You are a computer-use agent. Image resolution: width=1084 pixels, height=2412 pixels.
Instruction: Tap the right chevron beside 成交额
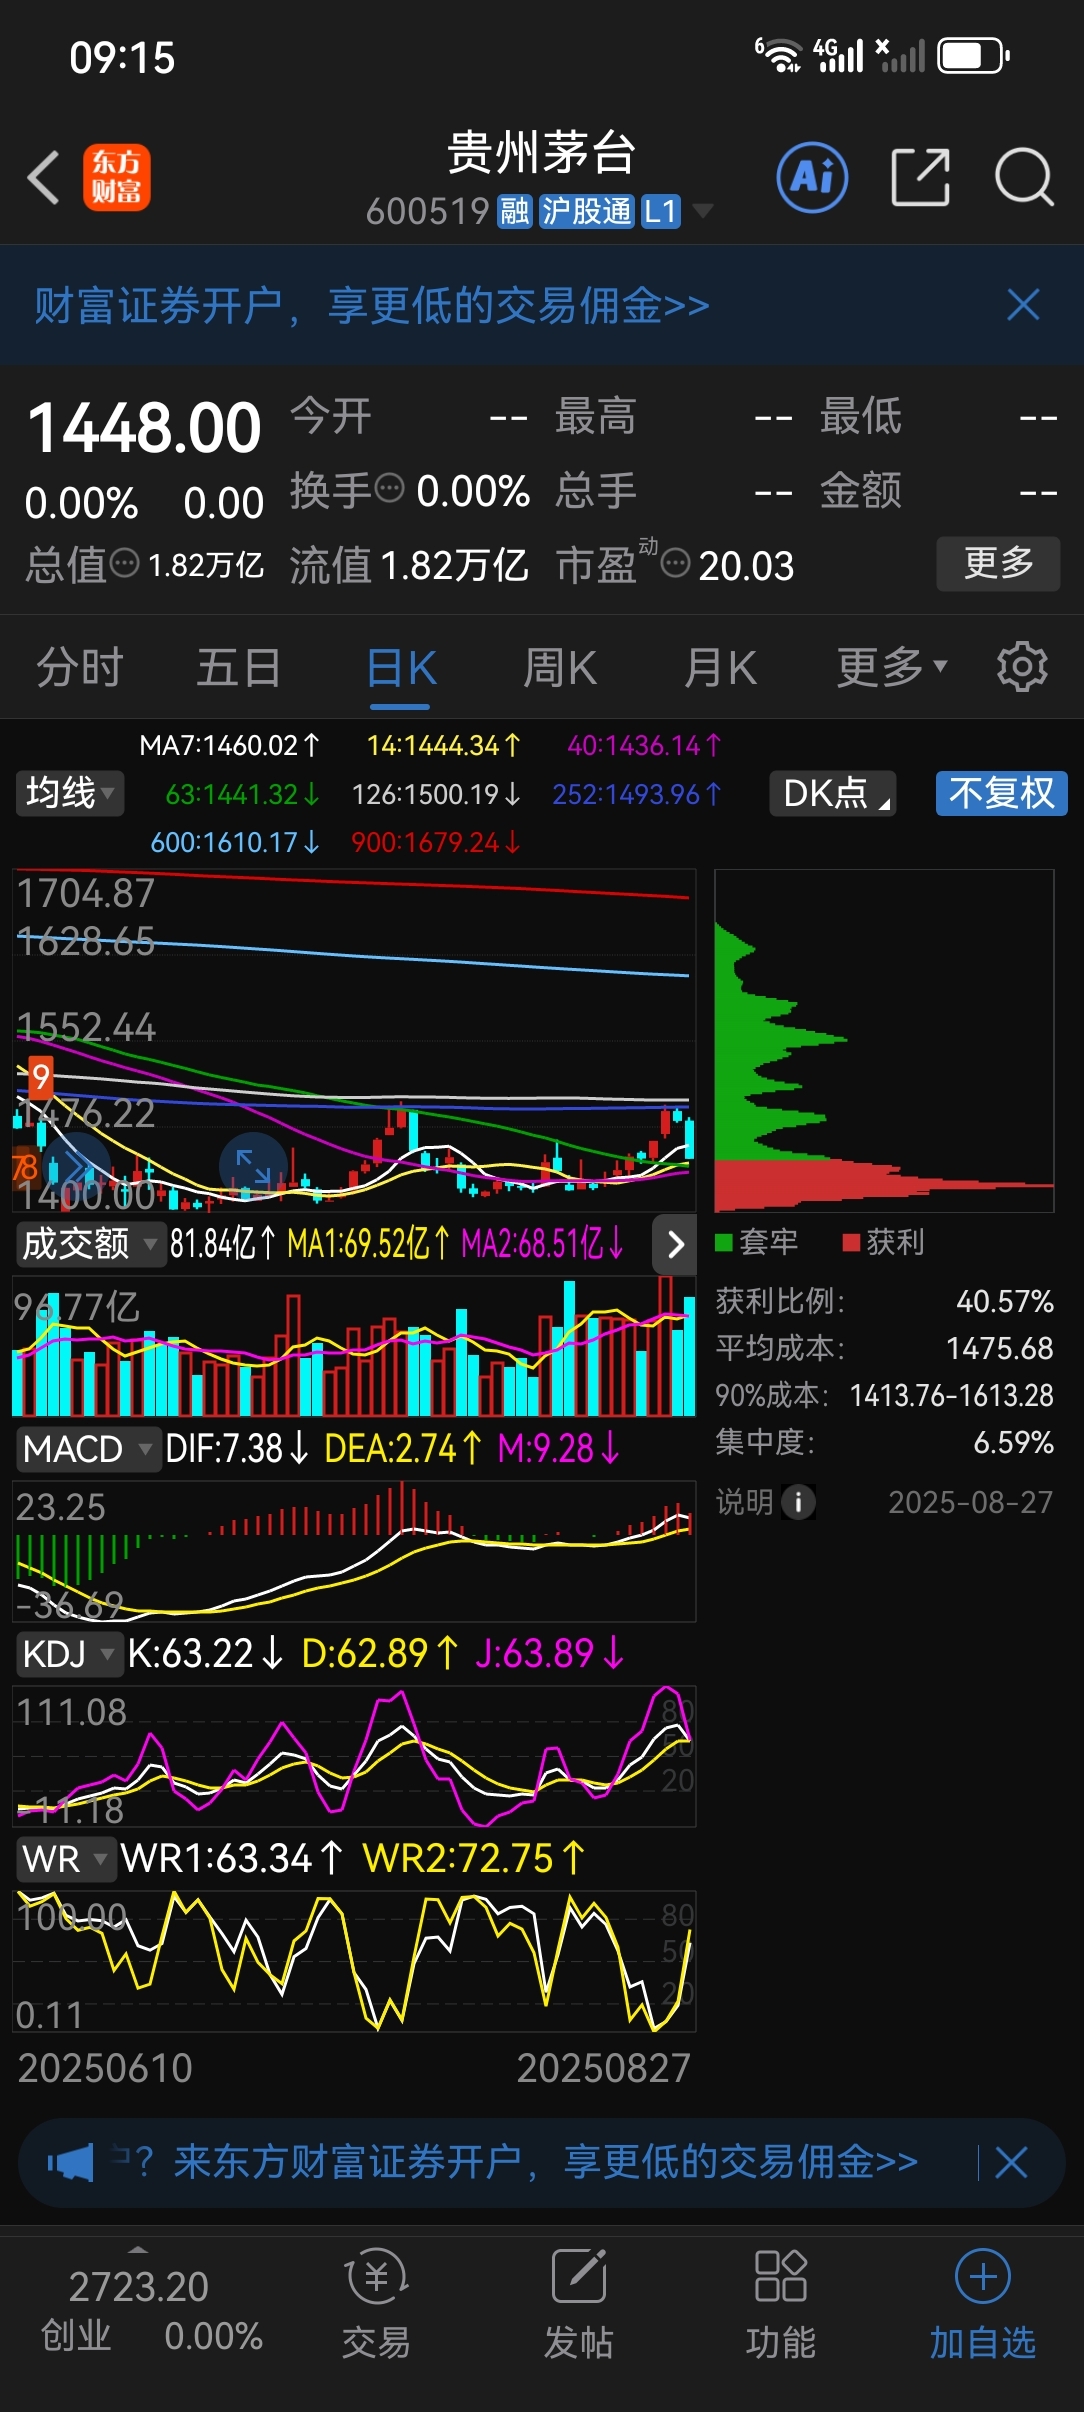(675, 1244)
